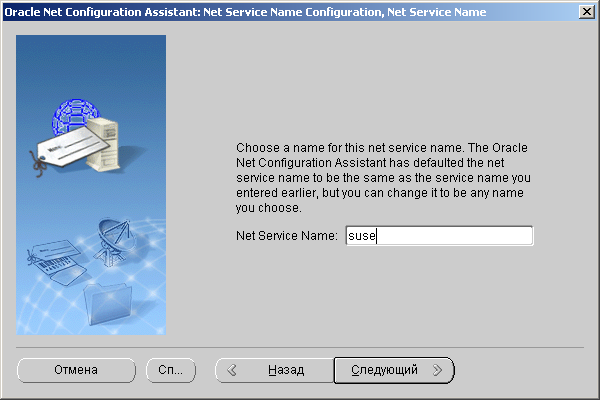The width and height of the screenshot is (600, 400).
Task: Go back using the Назад button
Action: 275,370
